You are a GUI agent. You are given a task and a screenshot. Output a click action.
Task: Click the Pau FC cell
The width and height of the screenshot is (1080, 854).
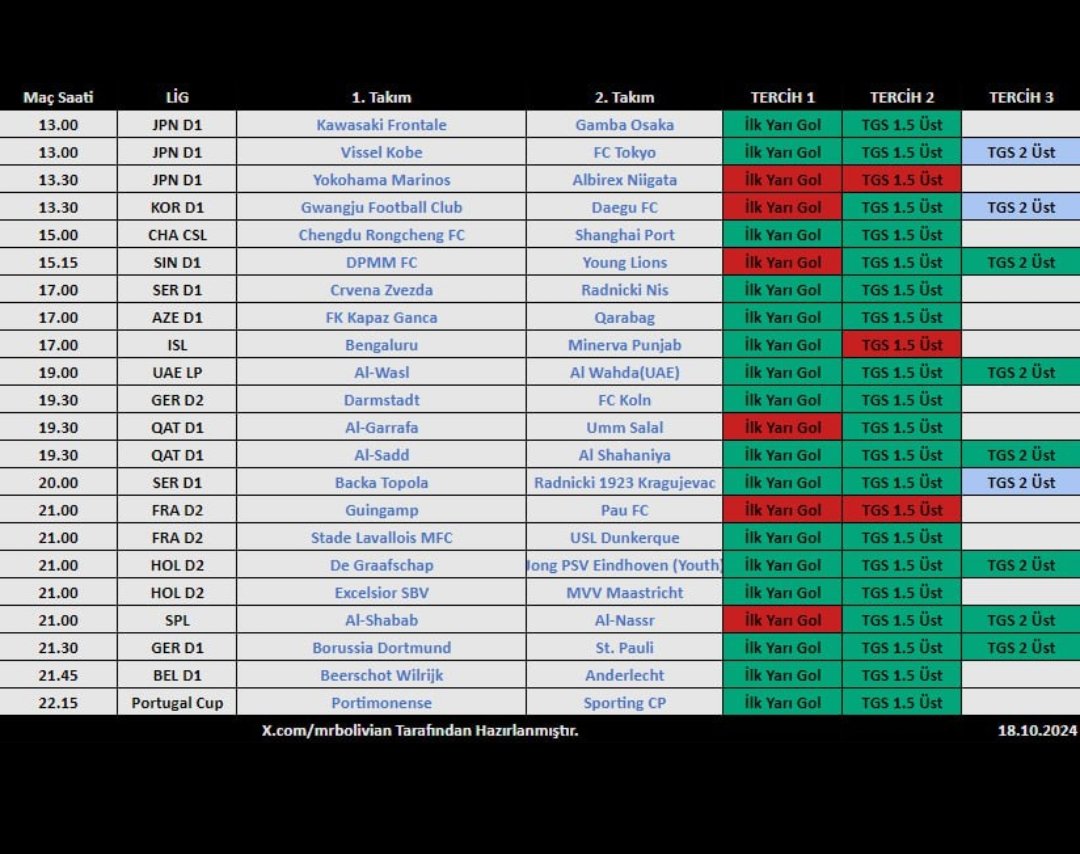624,510
